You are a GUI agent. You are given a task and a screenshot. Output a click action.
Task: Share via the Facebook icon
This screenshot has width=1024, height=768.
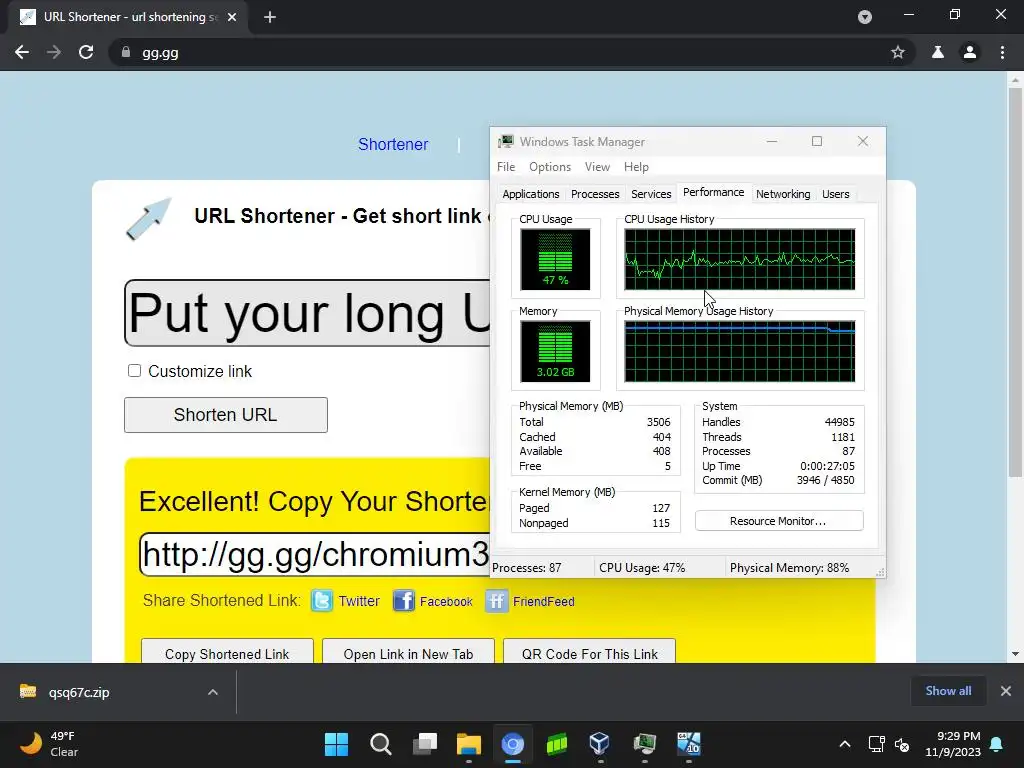[404, 601]
